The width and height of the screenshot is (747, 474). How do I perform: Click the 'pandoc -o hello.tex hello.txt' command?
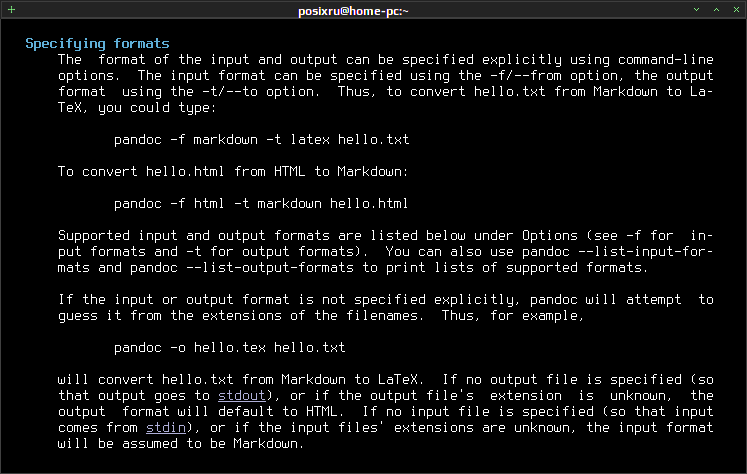(230, 347)
